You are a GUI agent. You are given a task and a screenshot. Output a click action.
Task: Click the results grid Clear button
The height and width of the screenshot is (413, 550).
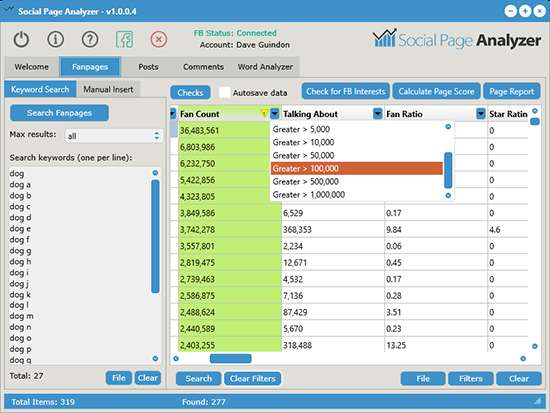[519, 379]
